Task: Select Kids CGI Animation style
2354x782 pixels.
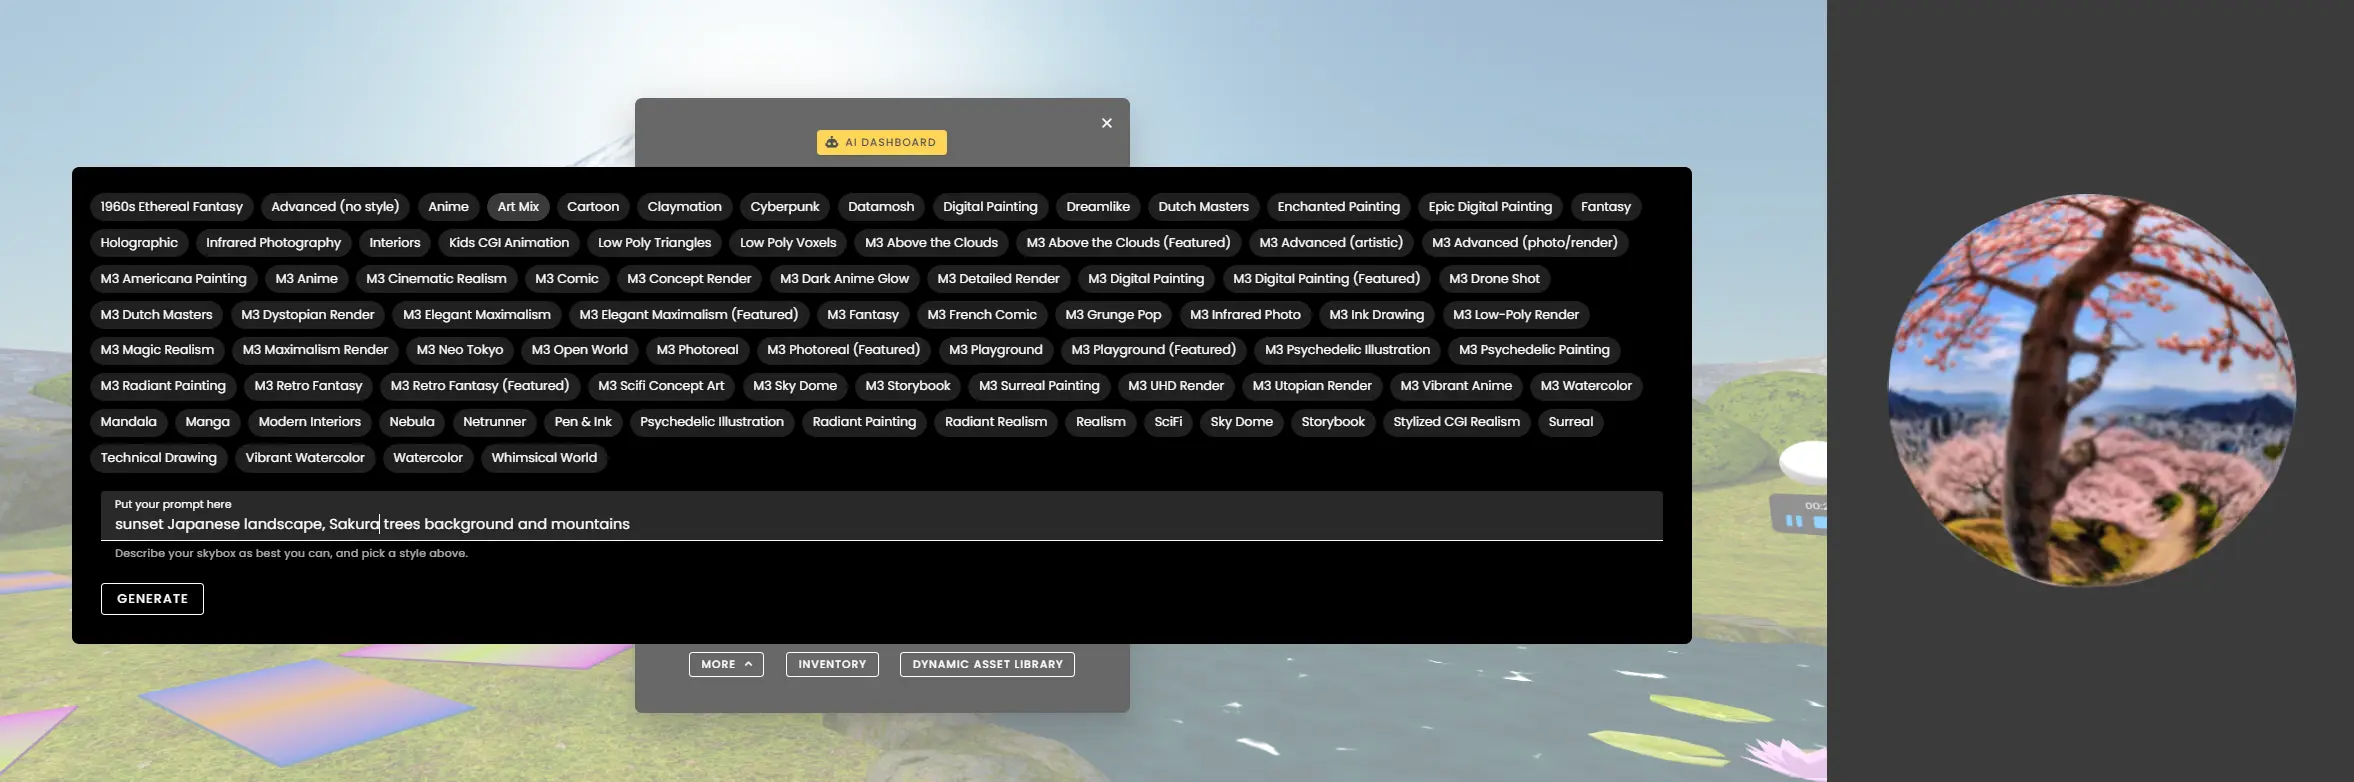Action: pos(509,243)
